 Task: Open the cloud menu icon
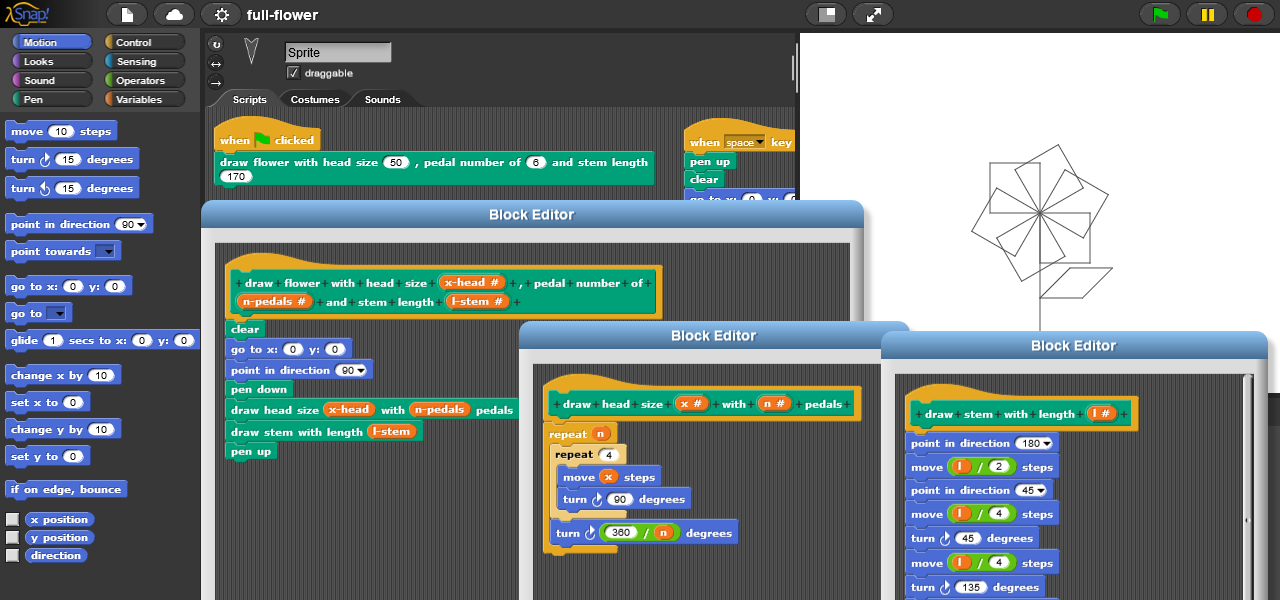(174, 15)
